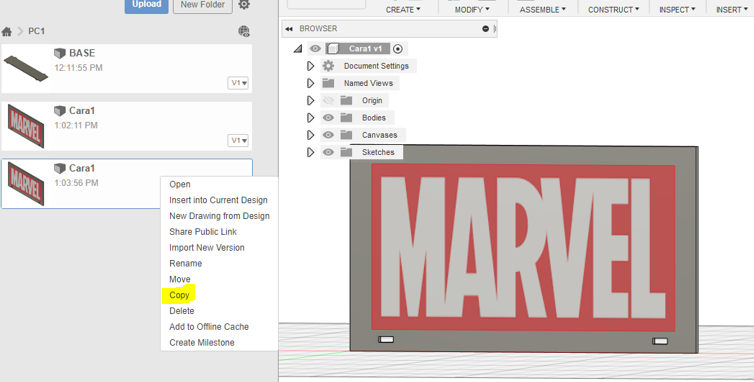754x382 pixels.
Task: Click the Upload button
Action: coord(147,5)
